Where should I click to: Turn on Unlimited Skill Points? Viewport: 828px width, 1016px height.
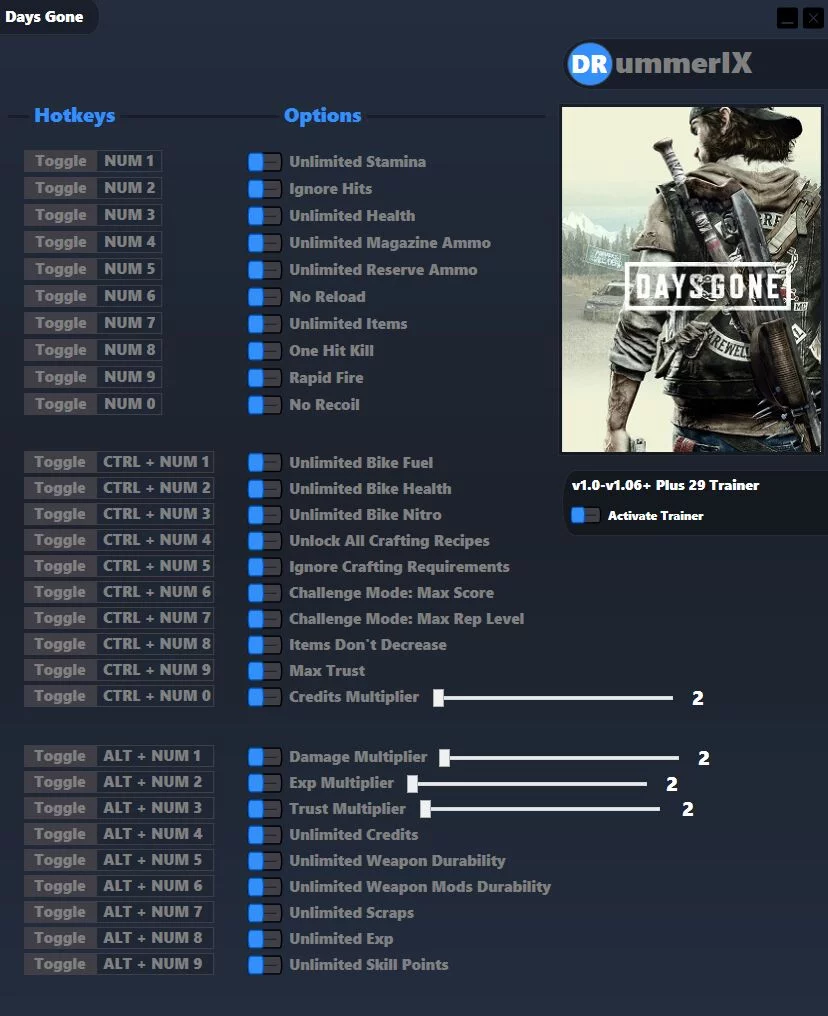pyautogui.click(x=264, y=965)
